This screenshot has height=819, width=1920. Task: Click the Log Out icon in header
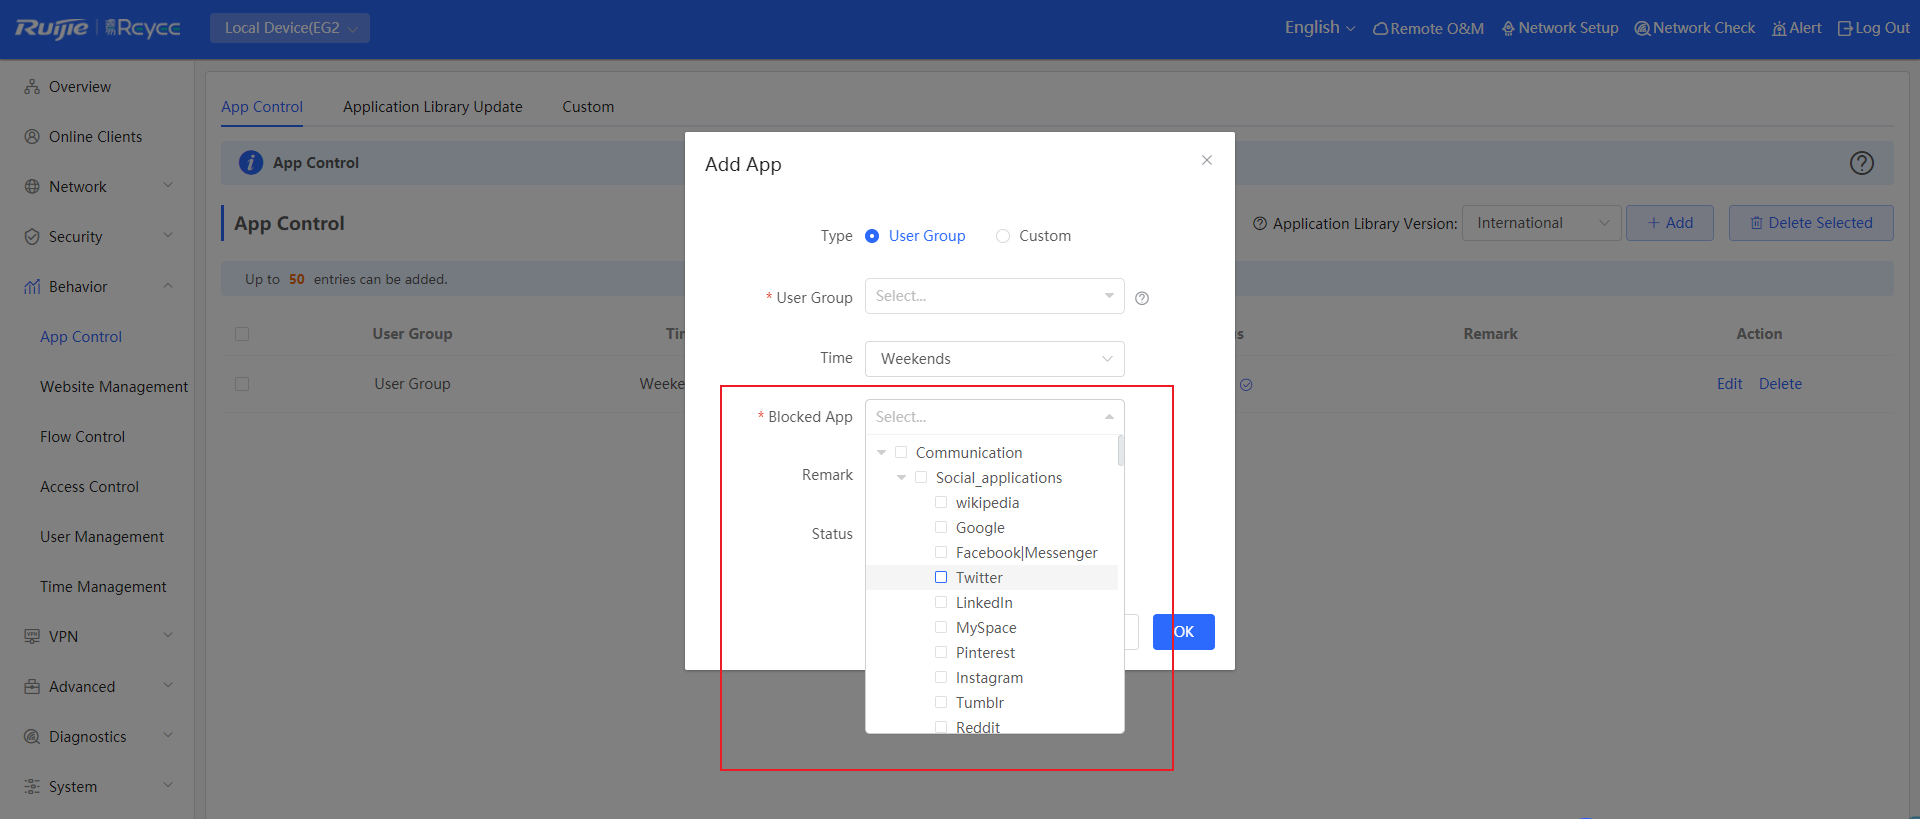pos(1845,28)
